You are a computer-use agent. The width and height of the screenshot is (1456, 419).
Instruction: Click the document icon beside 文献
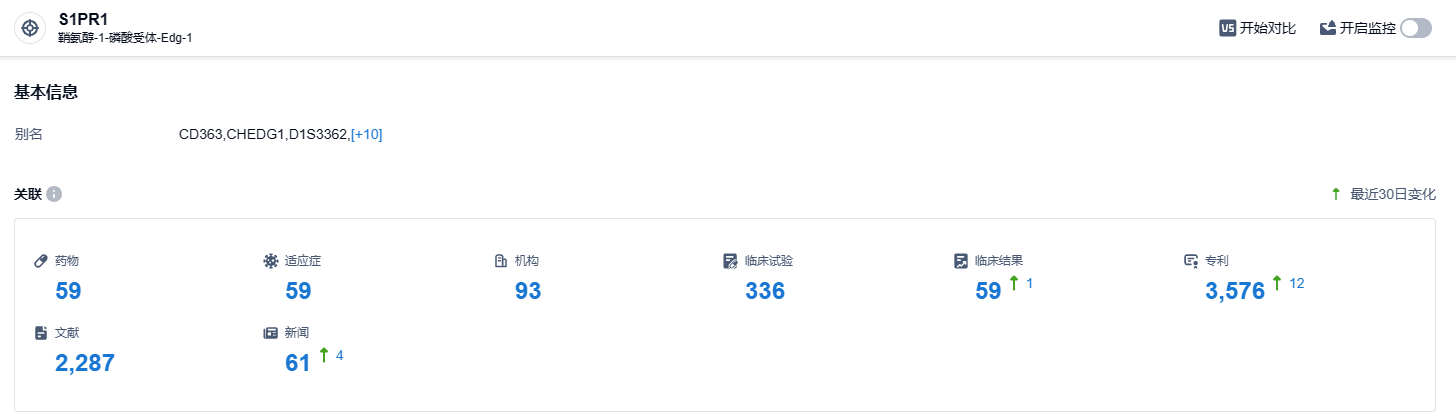[41, 332]
